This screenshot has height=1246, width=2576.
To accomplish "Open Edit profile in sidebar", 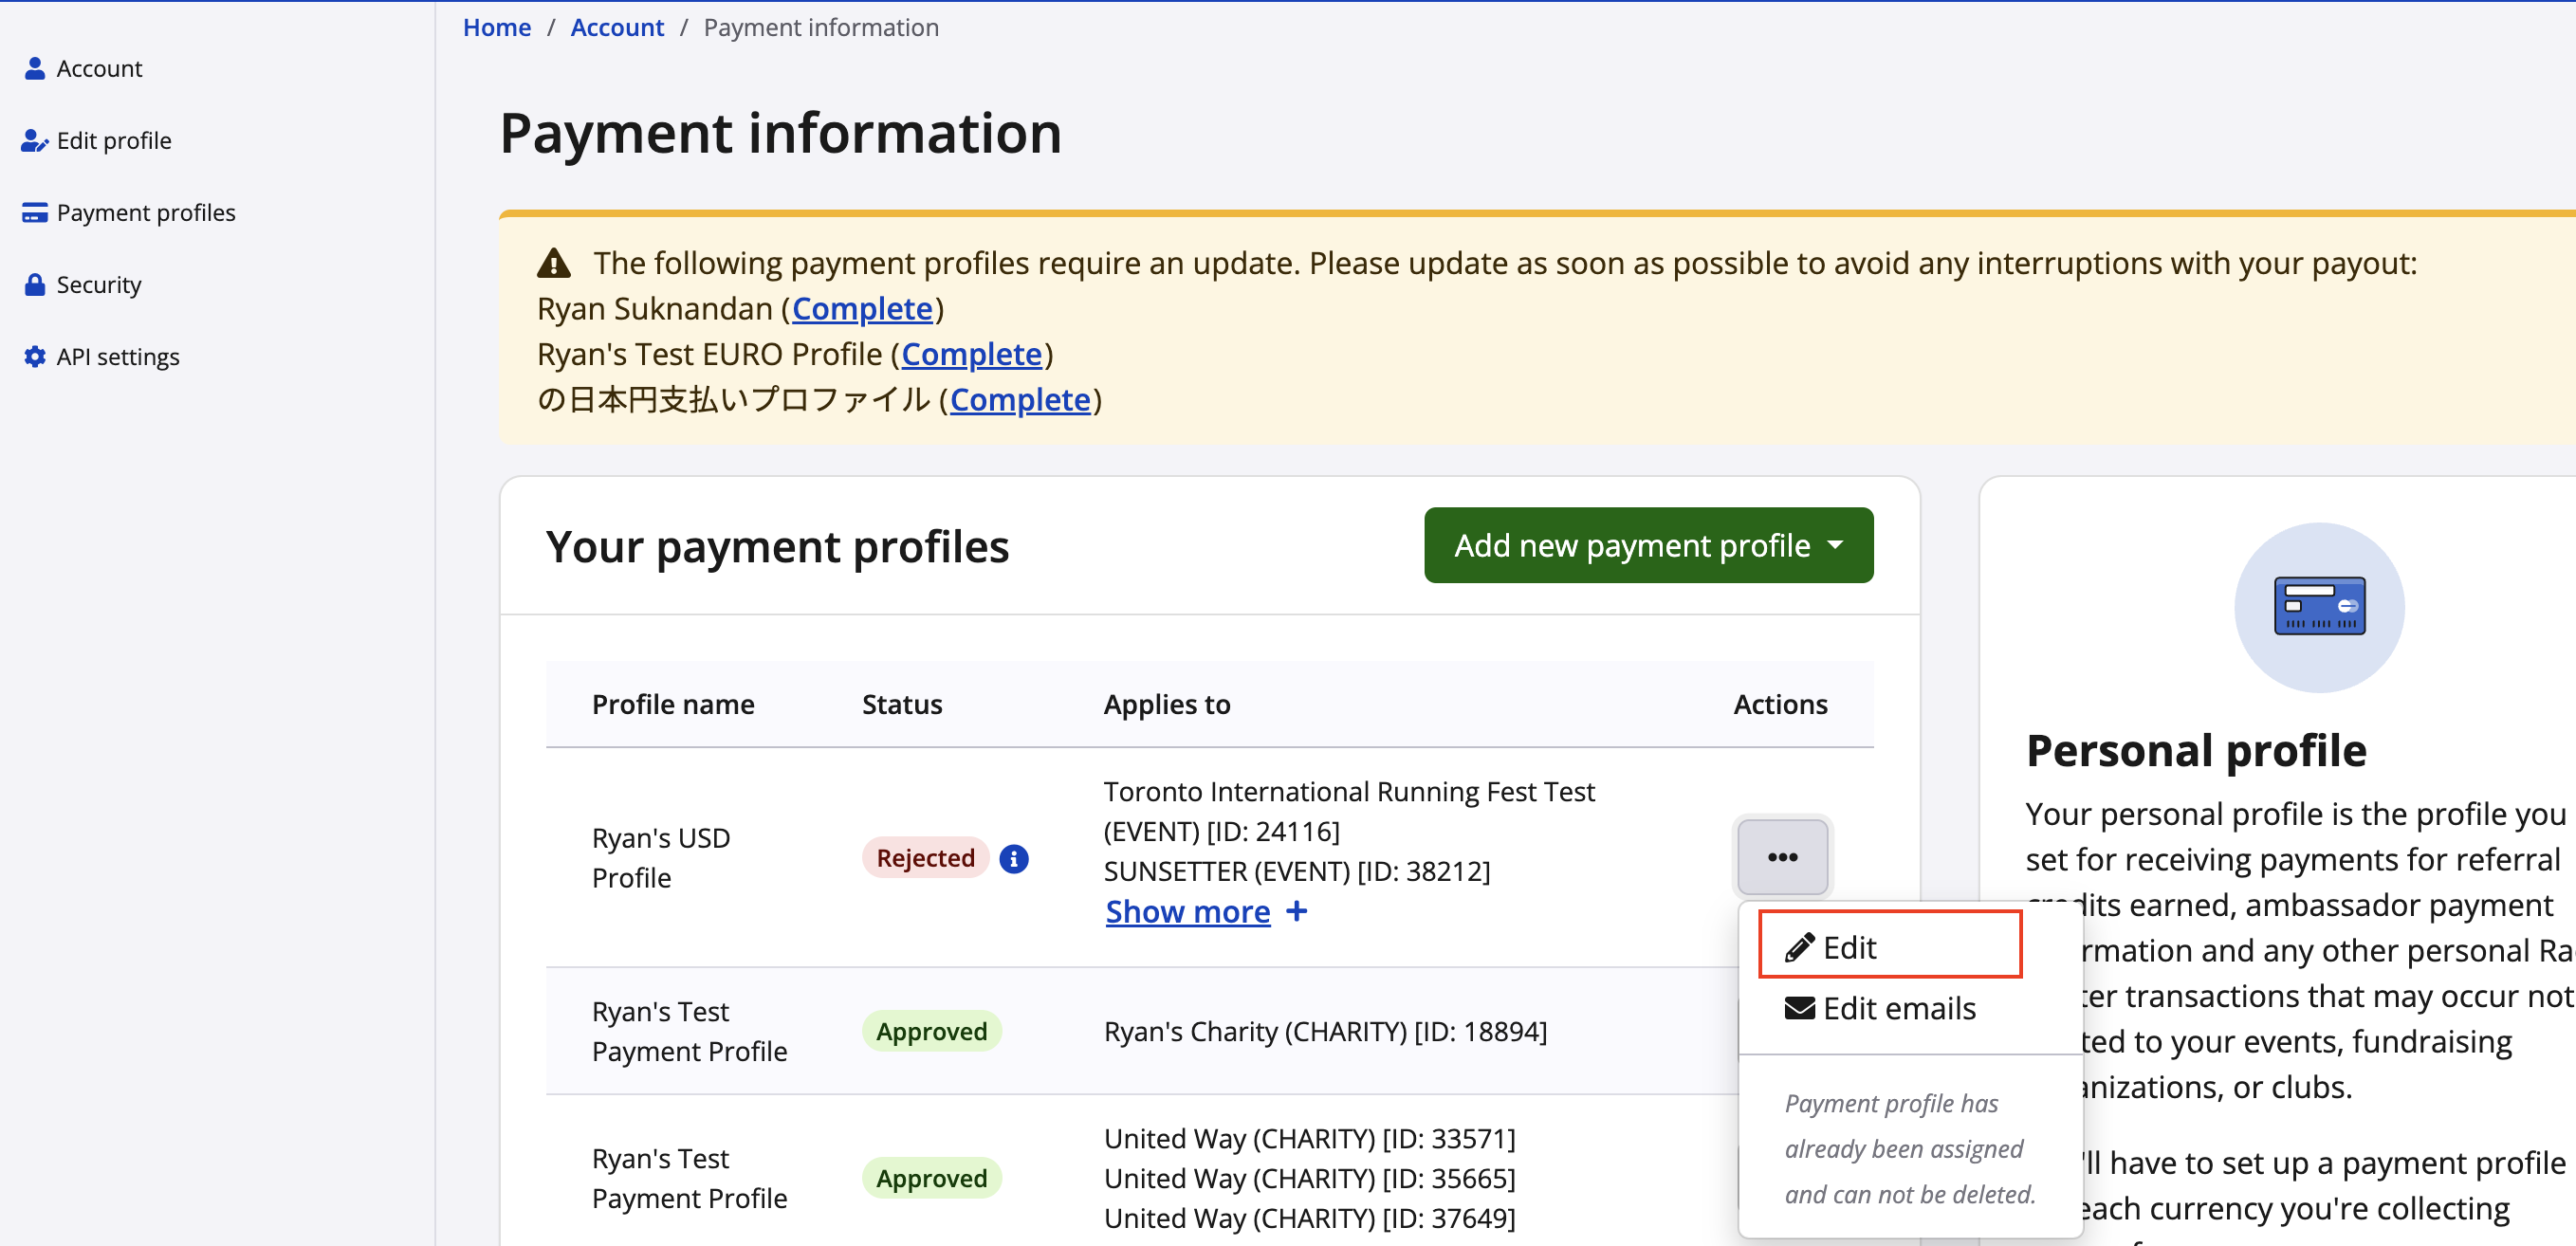I will pos(113,140).
